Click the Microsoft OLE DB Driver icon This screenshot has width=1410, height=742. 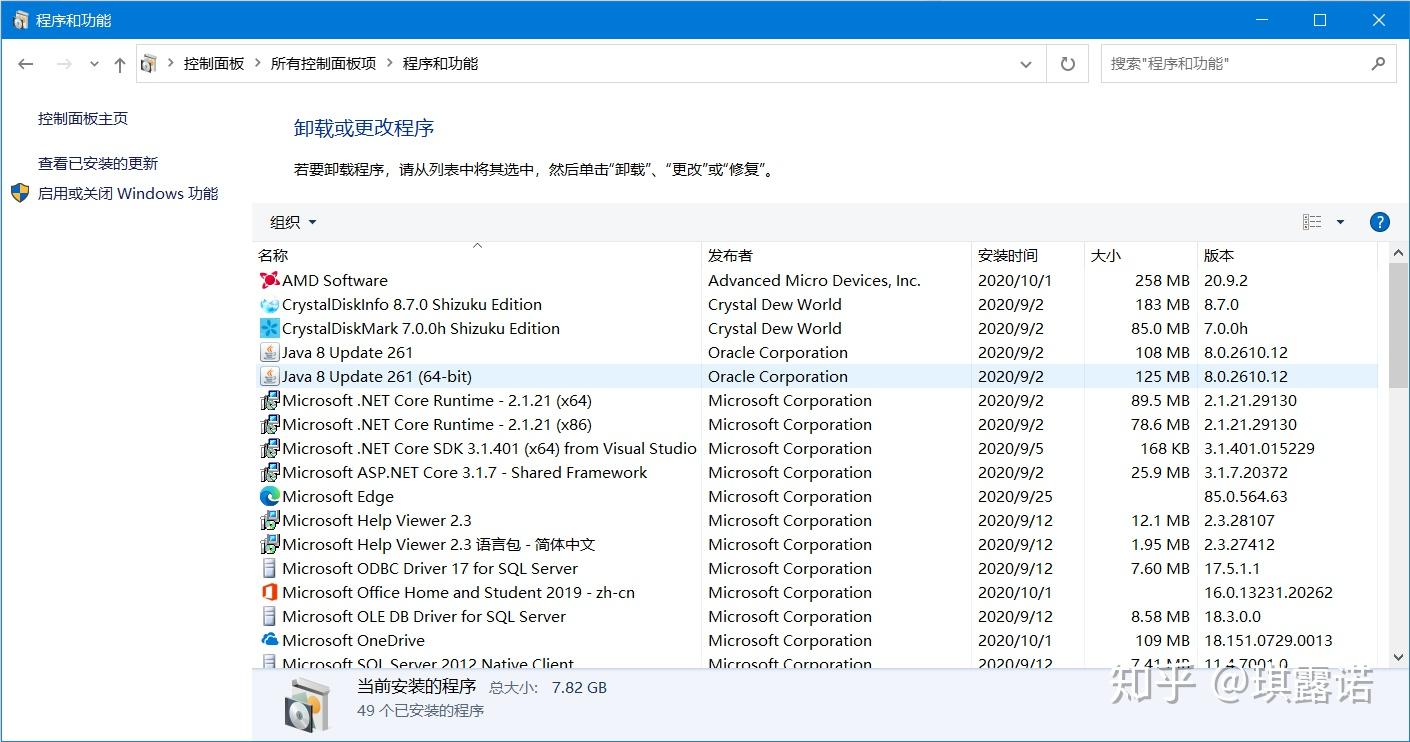coord(269,617)
